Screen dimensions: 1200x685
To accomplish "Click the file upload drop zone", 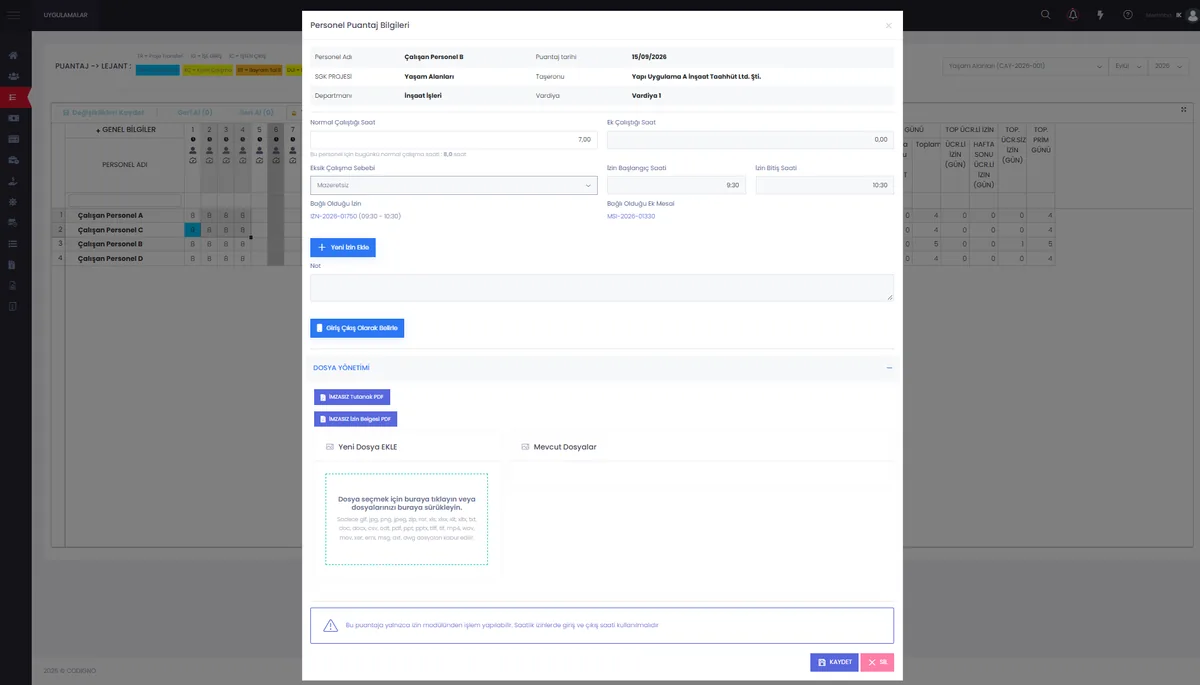I will click(406, 519).
